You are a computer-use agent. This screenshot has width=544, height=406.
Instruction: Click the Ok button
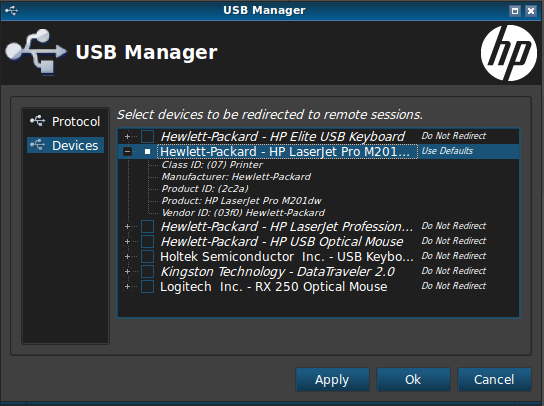tap(413, 380)
